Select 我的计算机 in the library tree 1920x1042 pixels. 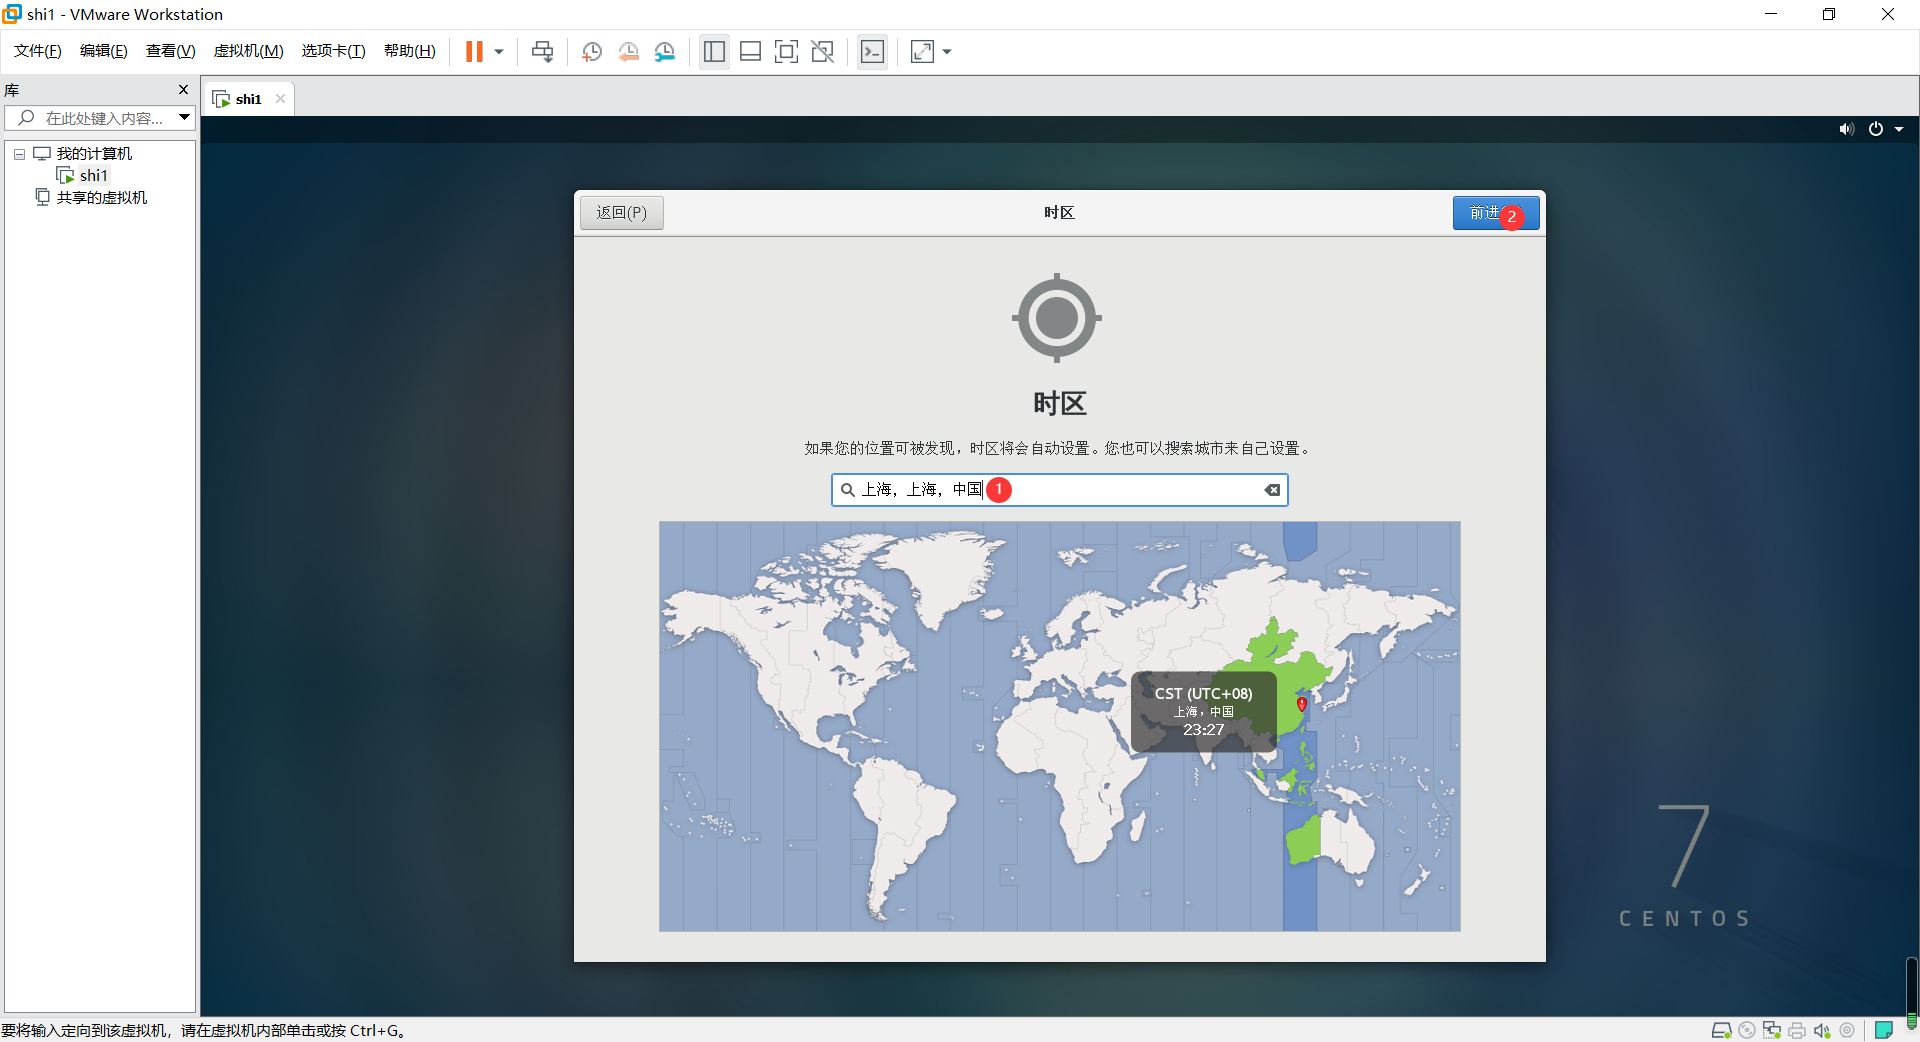pyautogui.click(x=94, y=154)
